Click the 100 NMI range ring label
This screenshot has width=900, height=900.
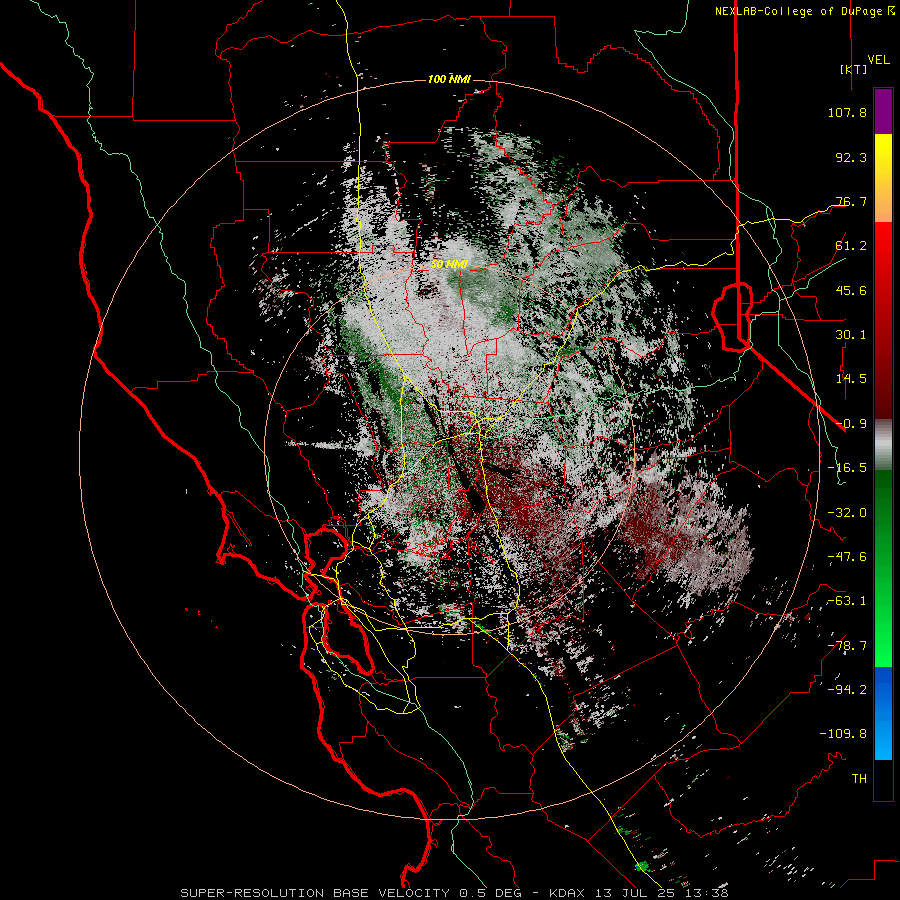(449, 79)
